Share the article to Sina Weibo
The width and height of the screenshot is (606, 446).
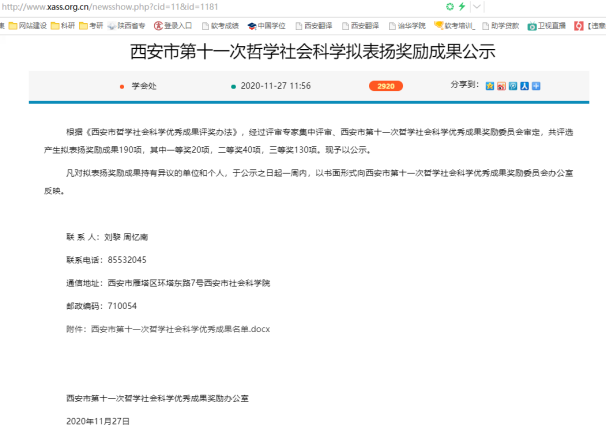click(x=501, y=86)
